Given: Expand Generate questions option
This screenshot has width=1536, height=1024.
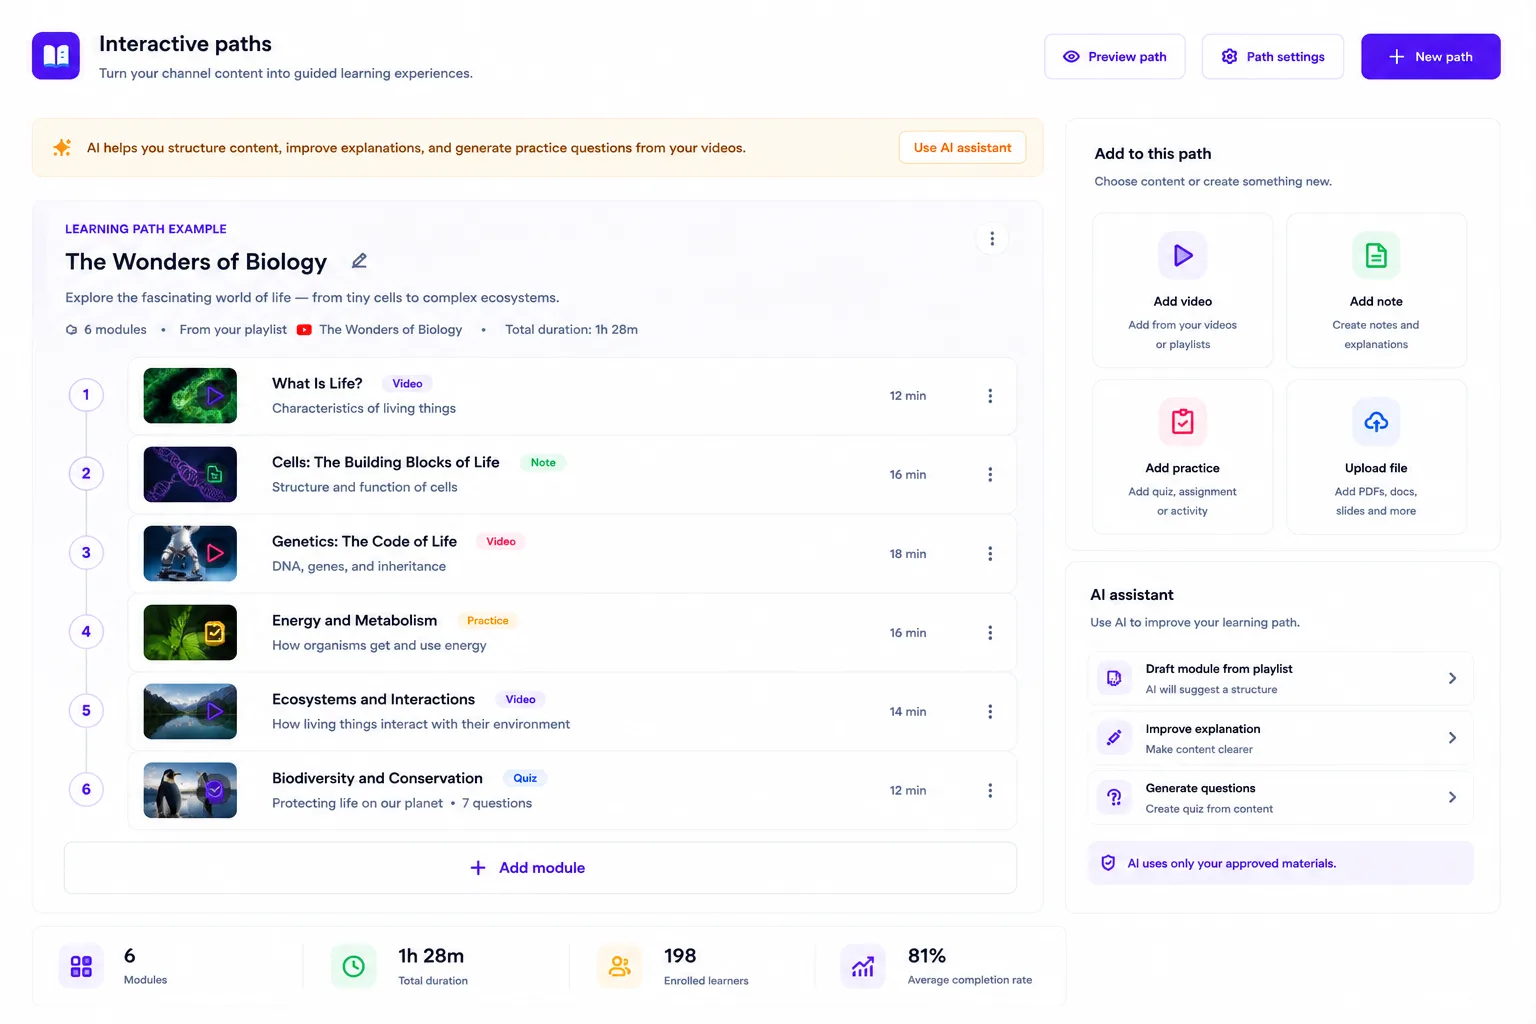Looking at the screenshot, I should click(1280, 798).
